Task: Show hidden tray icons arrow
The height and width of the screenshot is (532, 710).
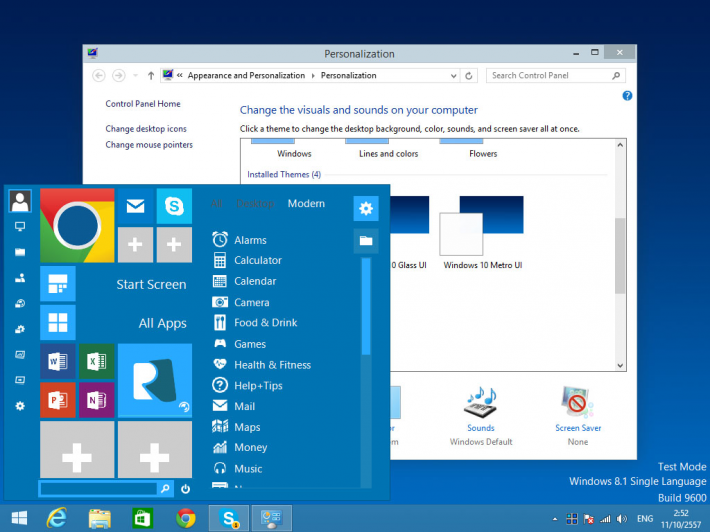Action: coord(555,519)
